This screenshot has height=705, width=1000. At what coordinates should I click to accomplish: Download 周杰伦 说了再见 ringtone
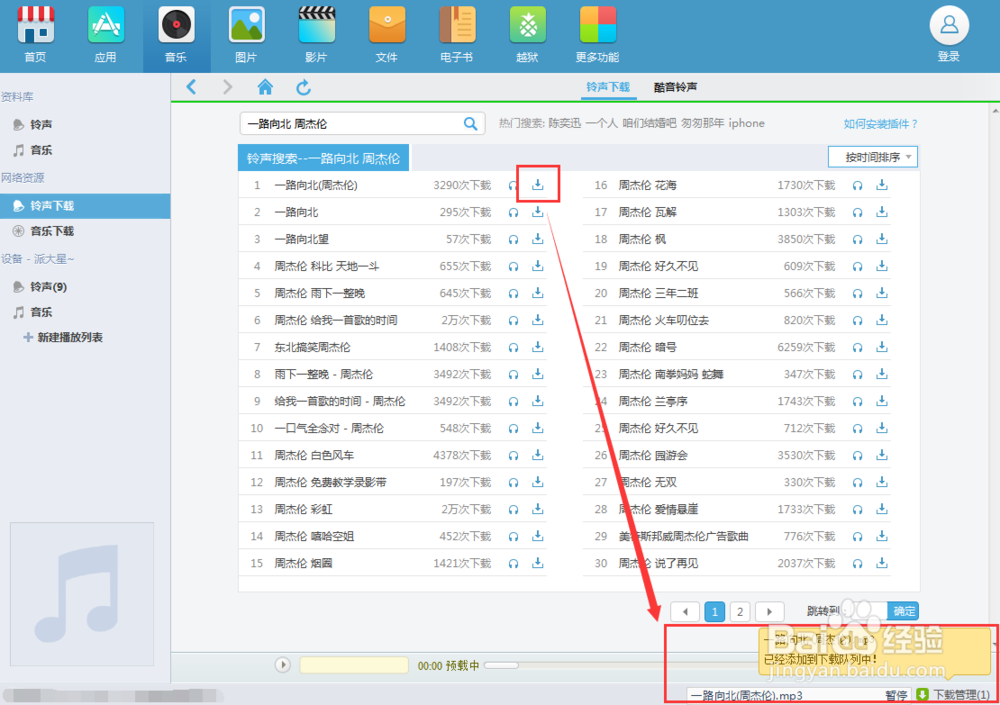tap(882, 563)
